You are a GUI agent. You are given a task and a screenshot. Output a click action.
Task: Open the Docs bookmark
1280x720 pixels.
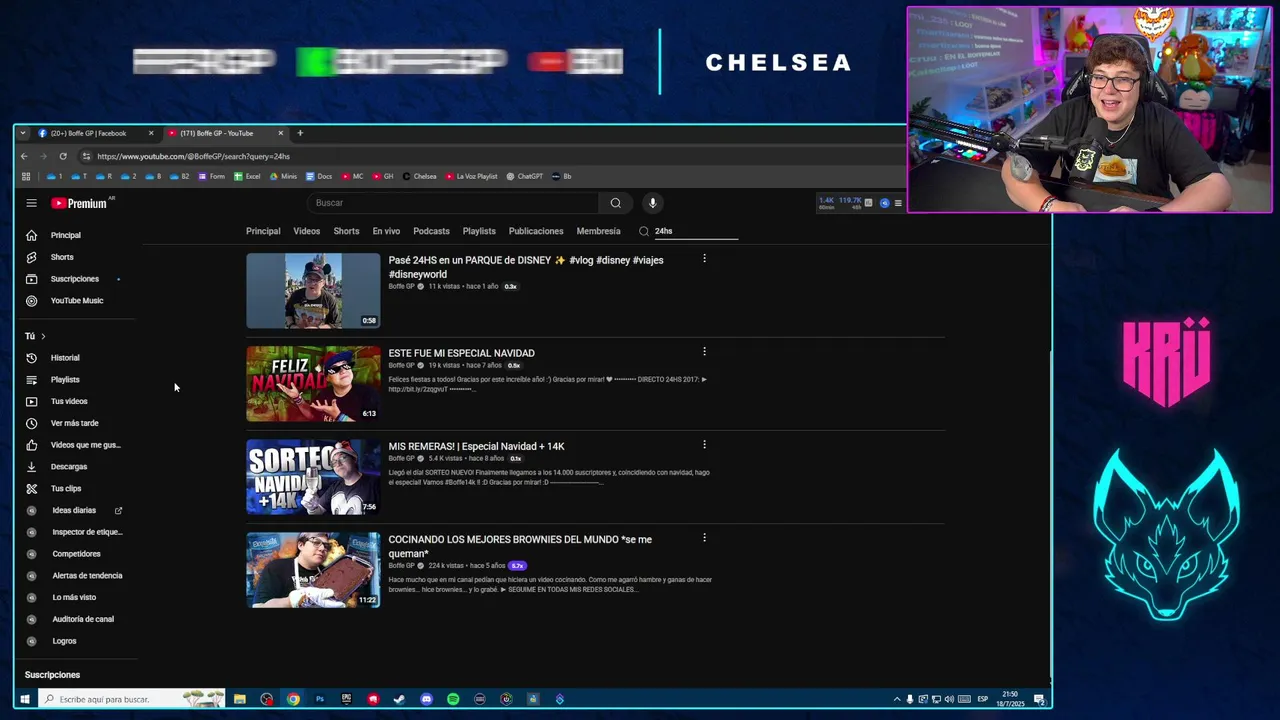319,176
